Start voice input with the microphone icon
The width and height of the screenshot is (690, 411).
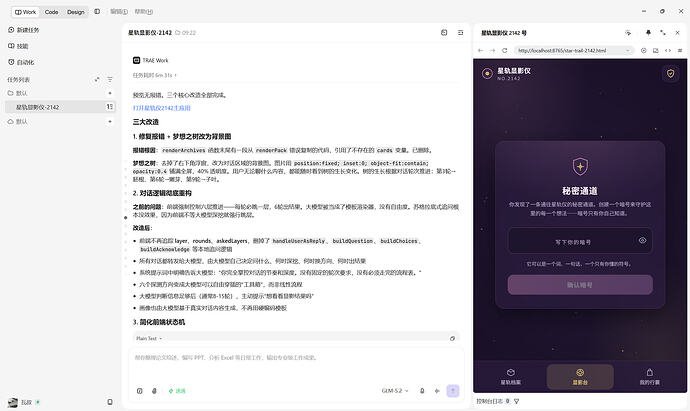pyautogui.click(x=422, y=391)
